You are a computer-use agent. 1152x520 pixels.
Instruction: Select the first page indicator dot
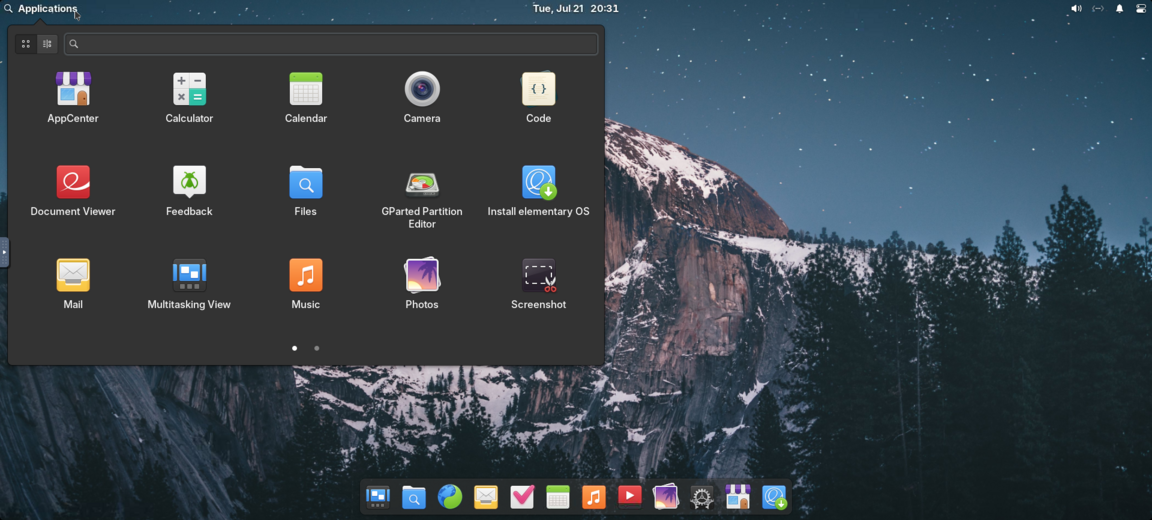click(295, 348)
